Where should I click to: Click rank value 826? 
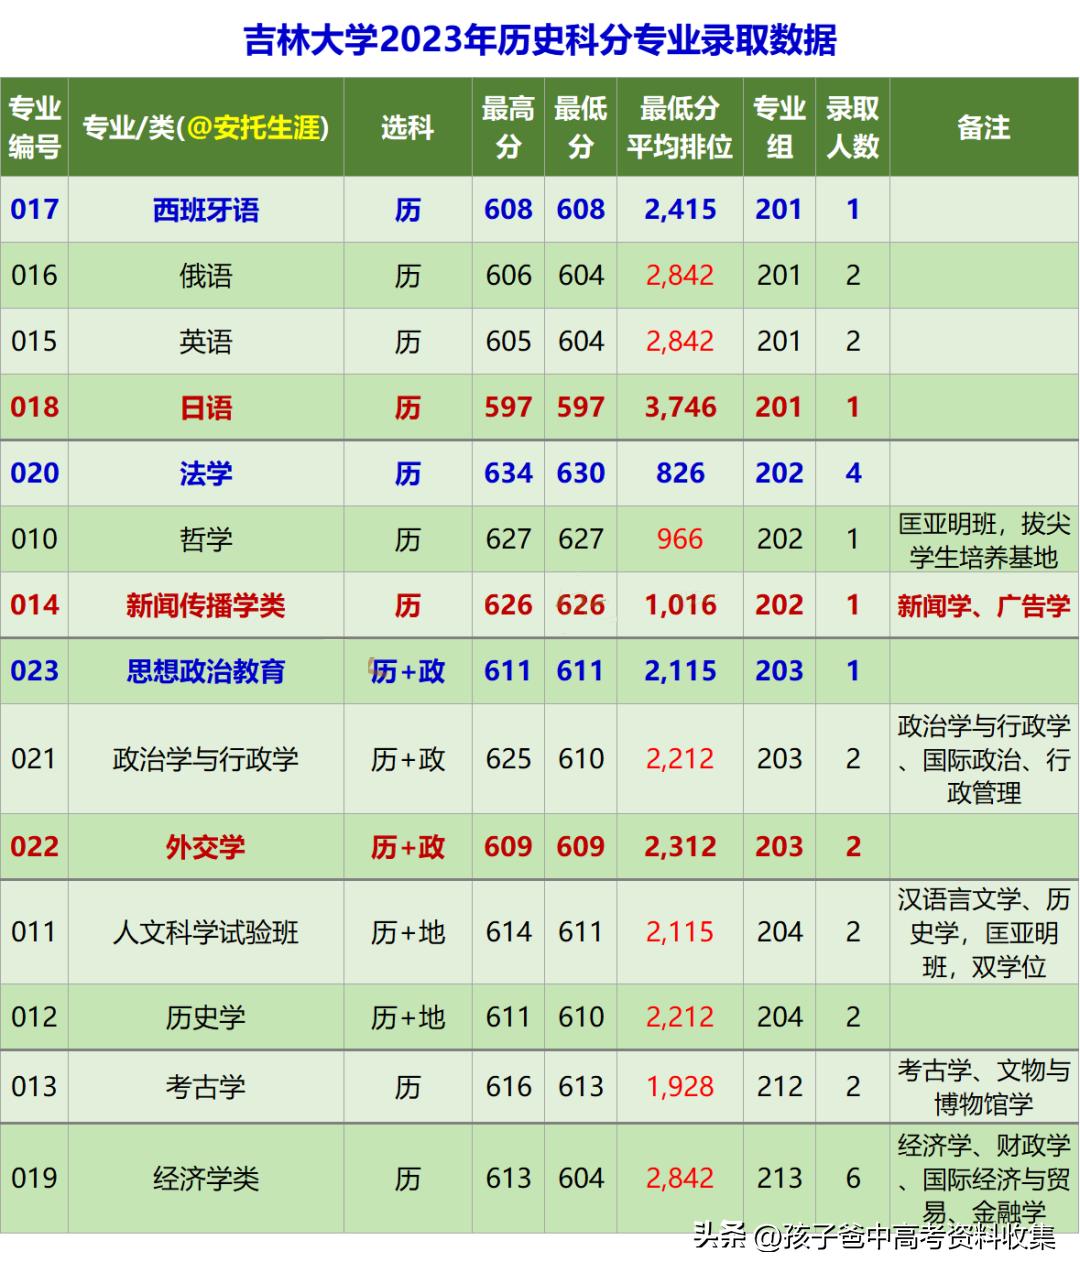click(680, 474)
